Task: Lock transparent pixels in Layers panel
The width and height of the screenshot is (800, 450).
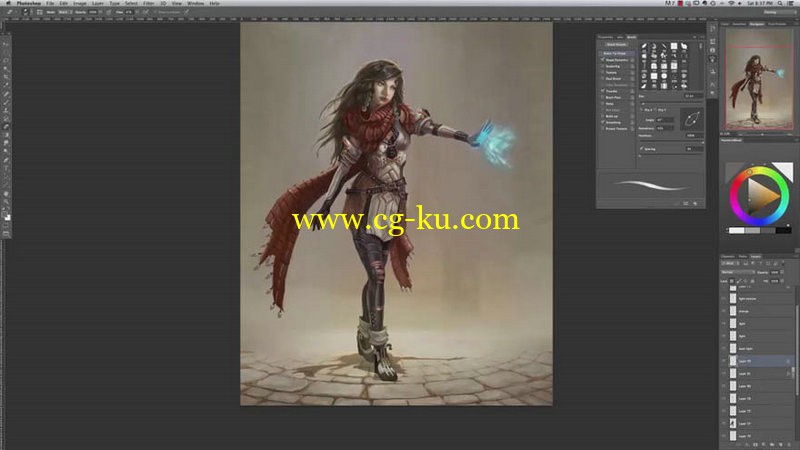Action: pyautogui.click(x=732, y=281)
